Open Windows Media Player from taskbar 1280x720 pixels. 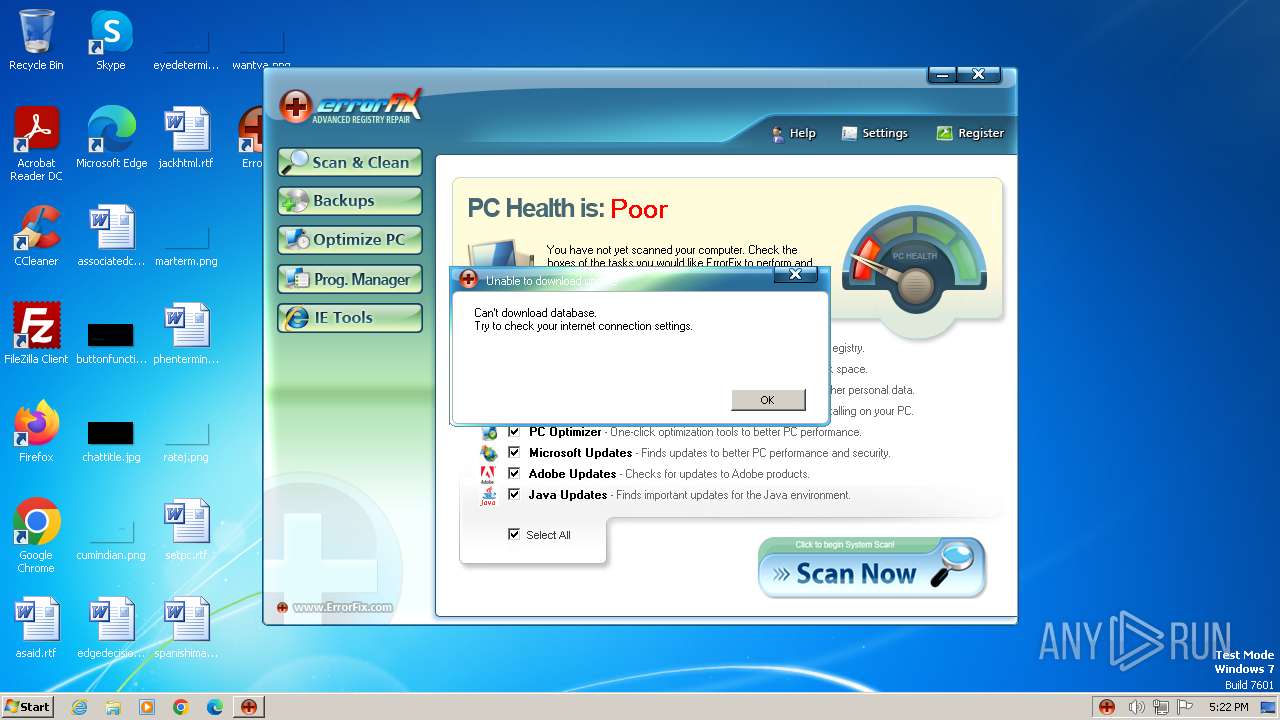(147, 707)
